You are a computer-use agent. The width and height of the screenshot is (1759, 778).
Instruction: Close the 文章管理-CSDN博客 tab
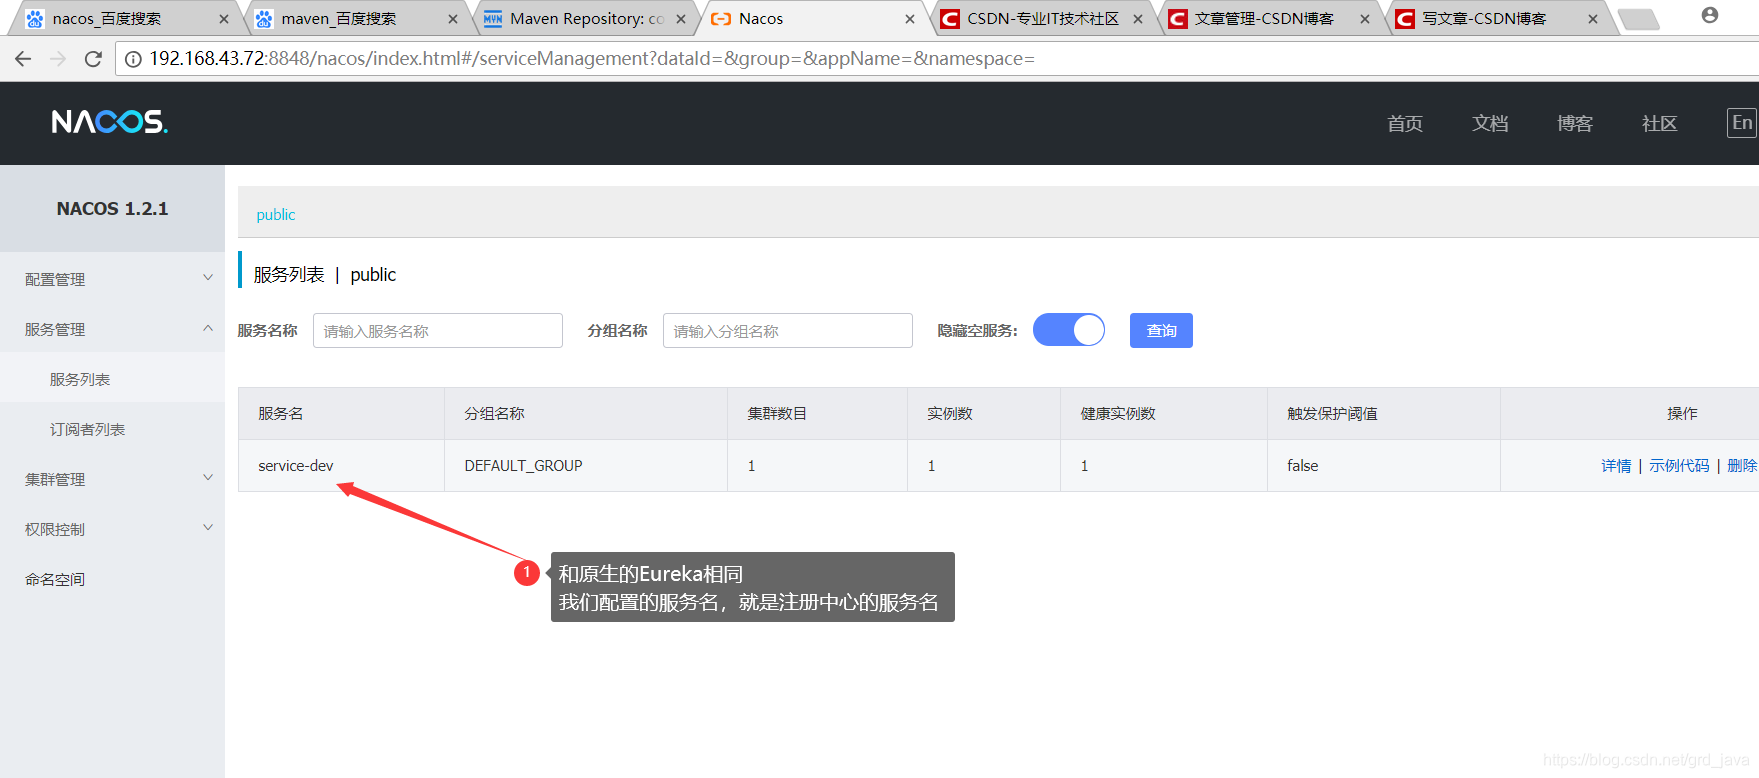coord(1365,19)
